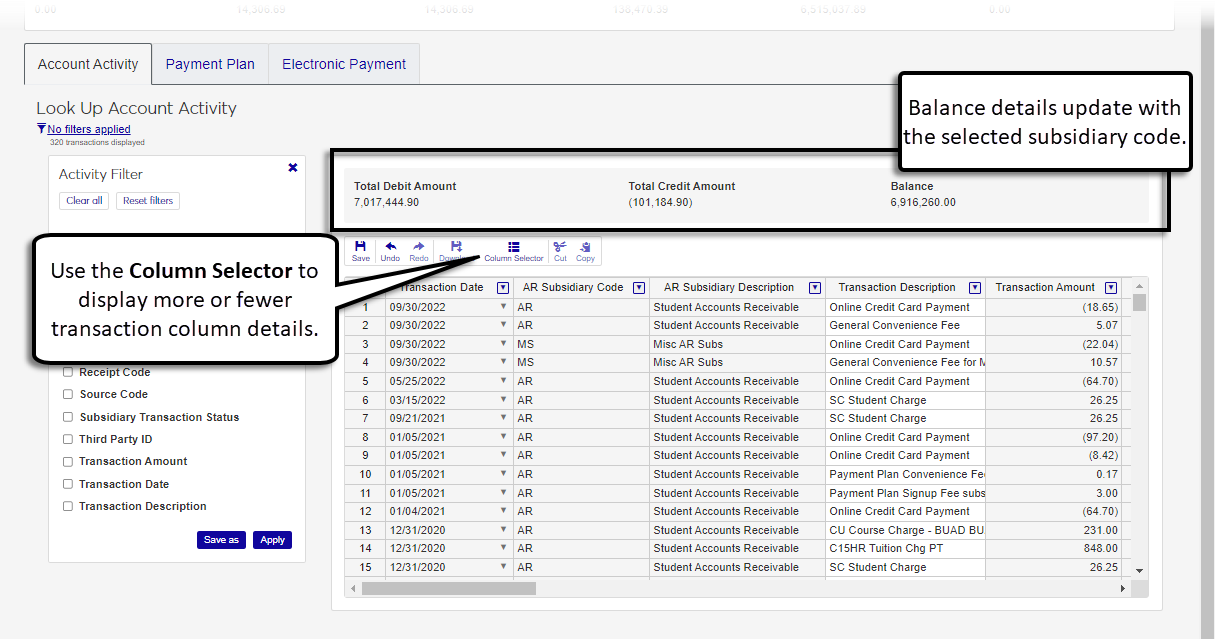The width and height of the screenshot is (1215, 639).
Task: Switch to the Payment Plan tab
Action: 210,64
